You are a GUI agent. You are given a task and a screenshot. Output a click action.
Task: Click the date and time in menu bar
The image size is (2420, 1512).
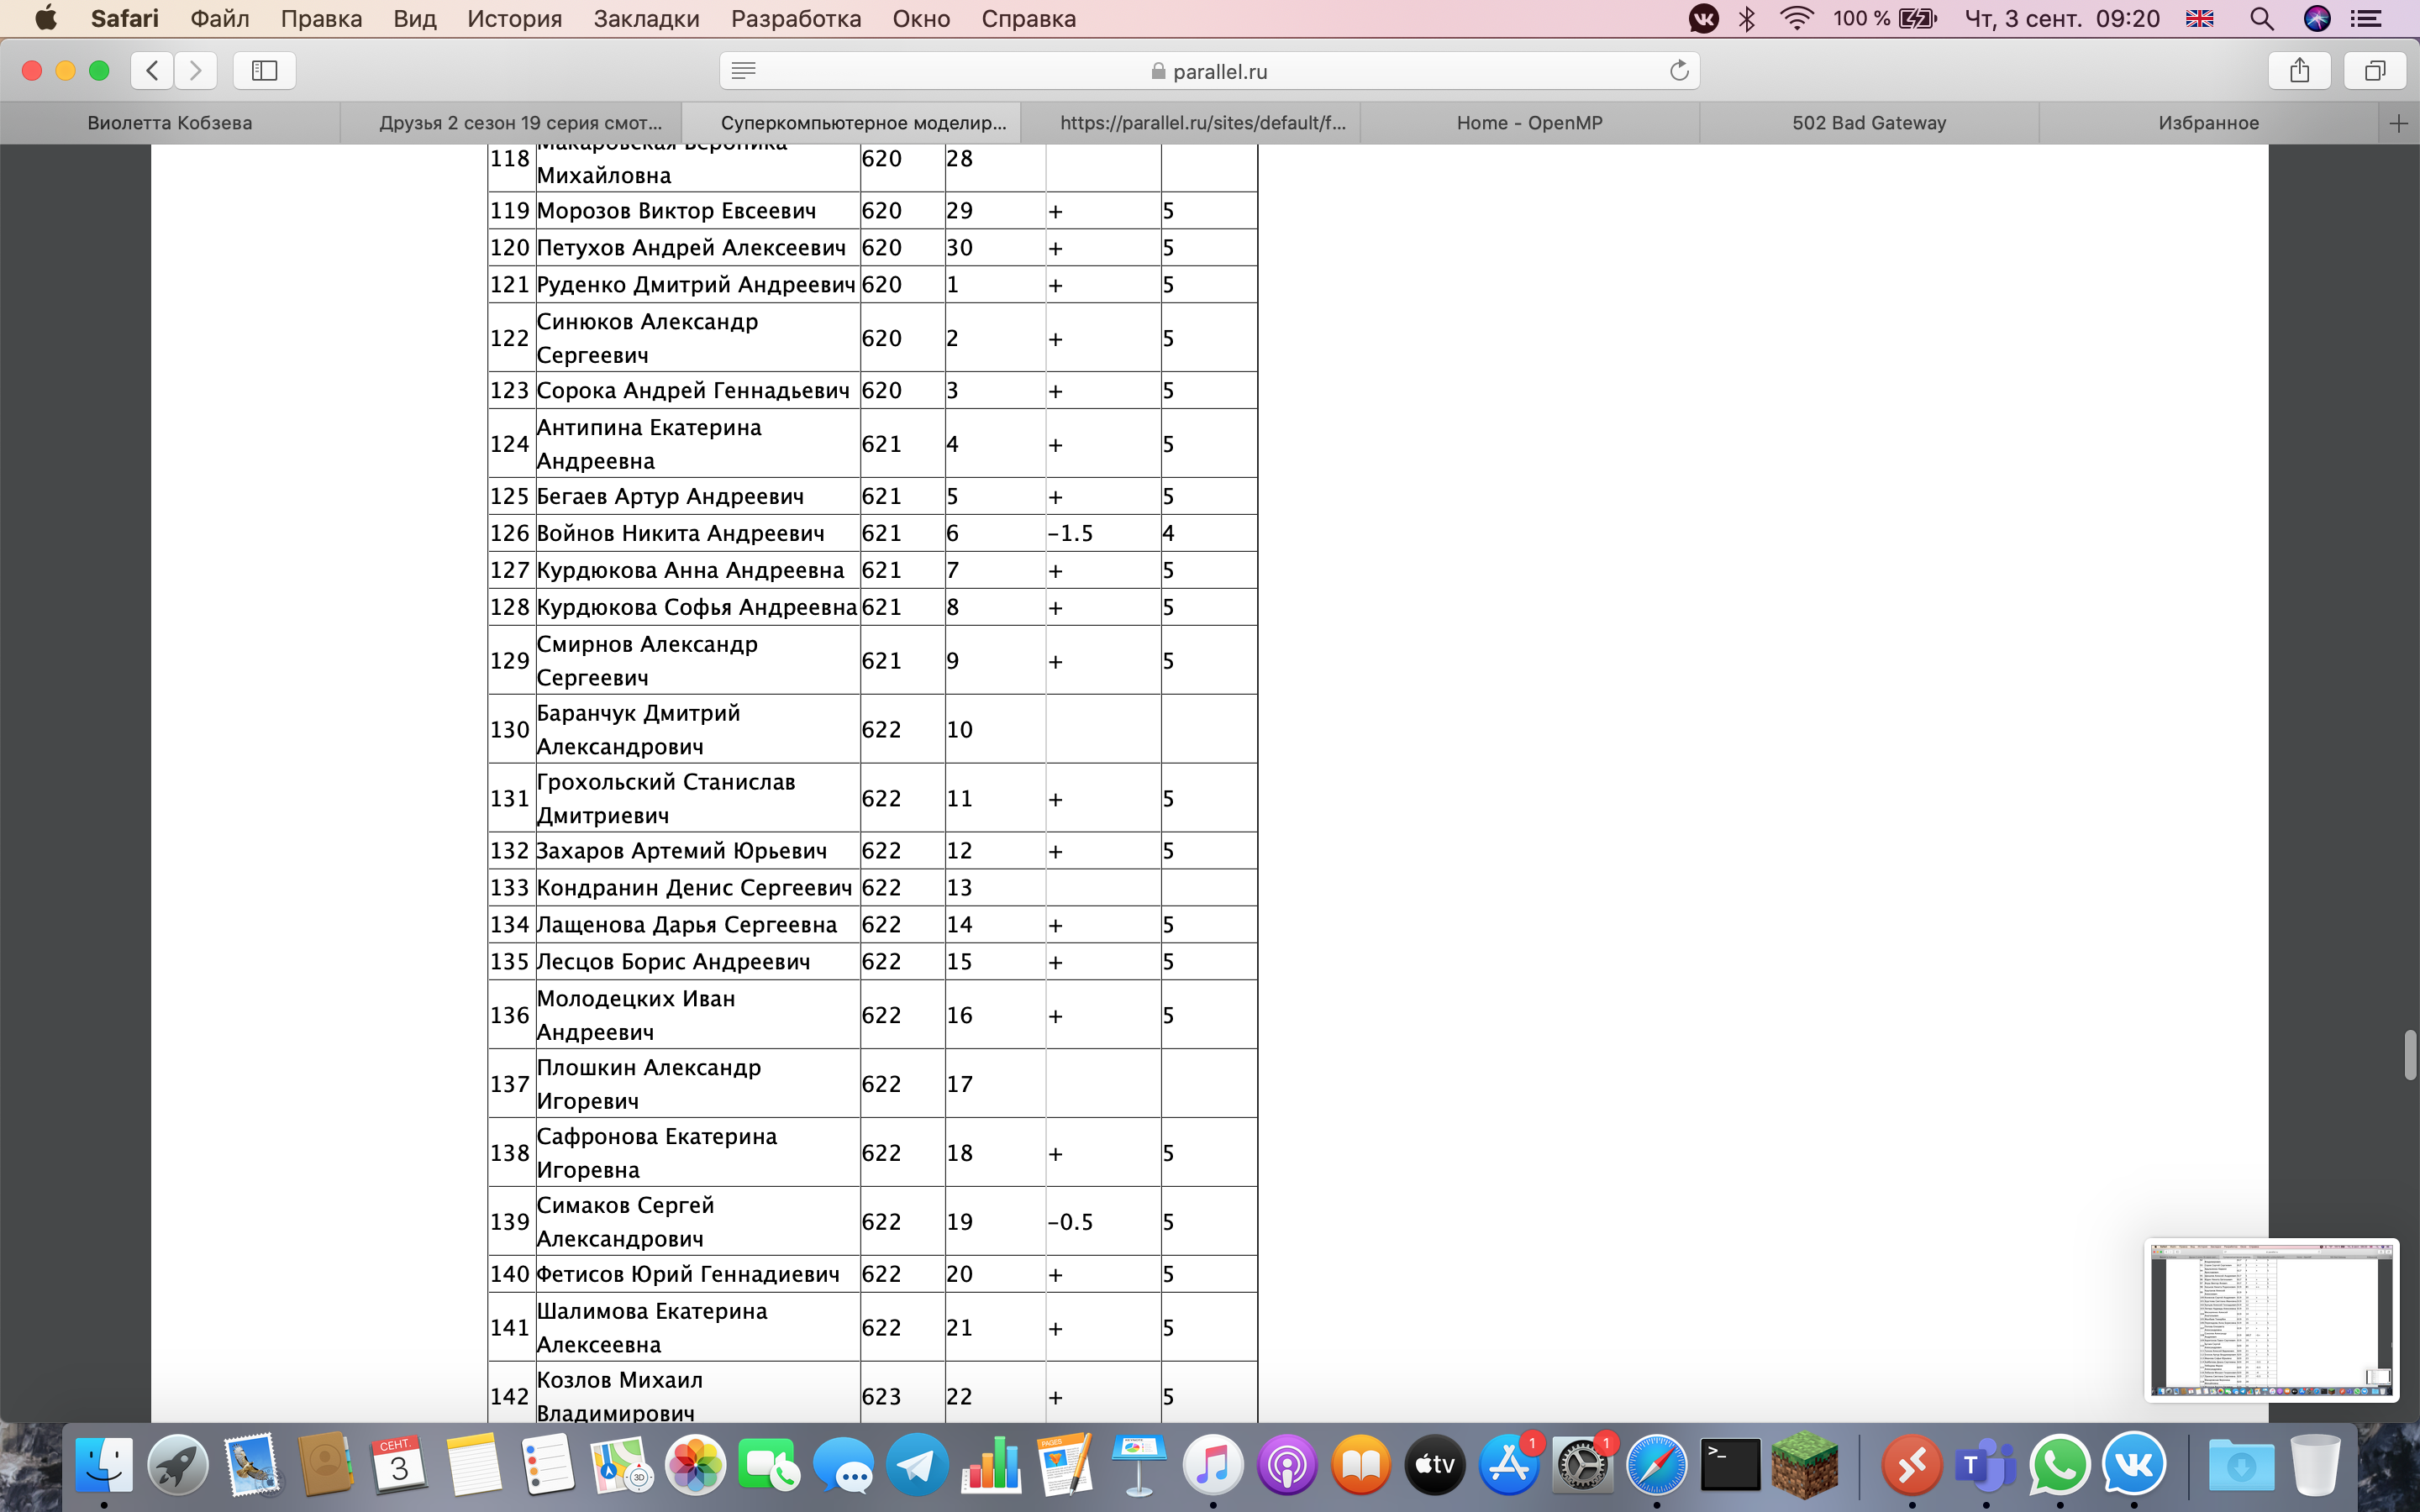click(x=2062, y=18)
